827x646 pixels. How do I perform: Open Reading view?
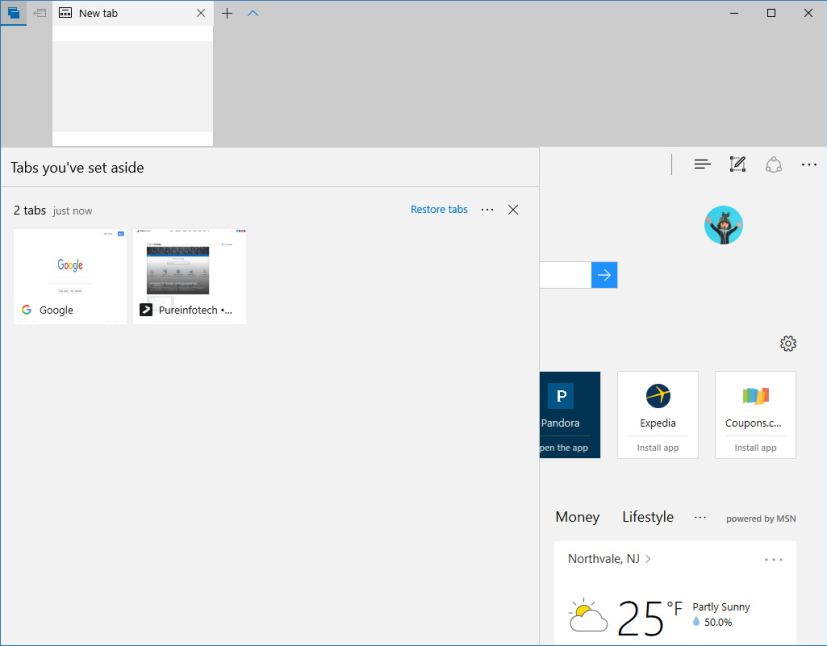pyautogui.click(x=701, y=163)
